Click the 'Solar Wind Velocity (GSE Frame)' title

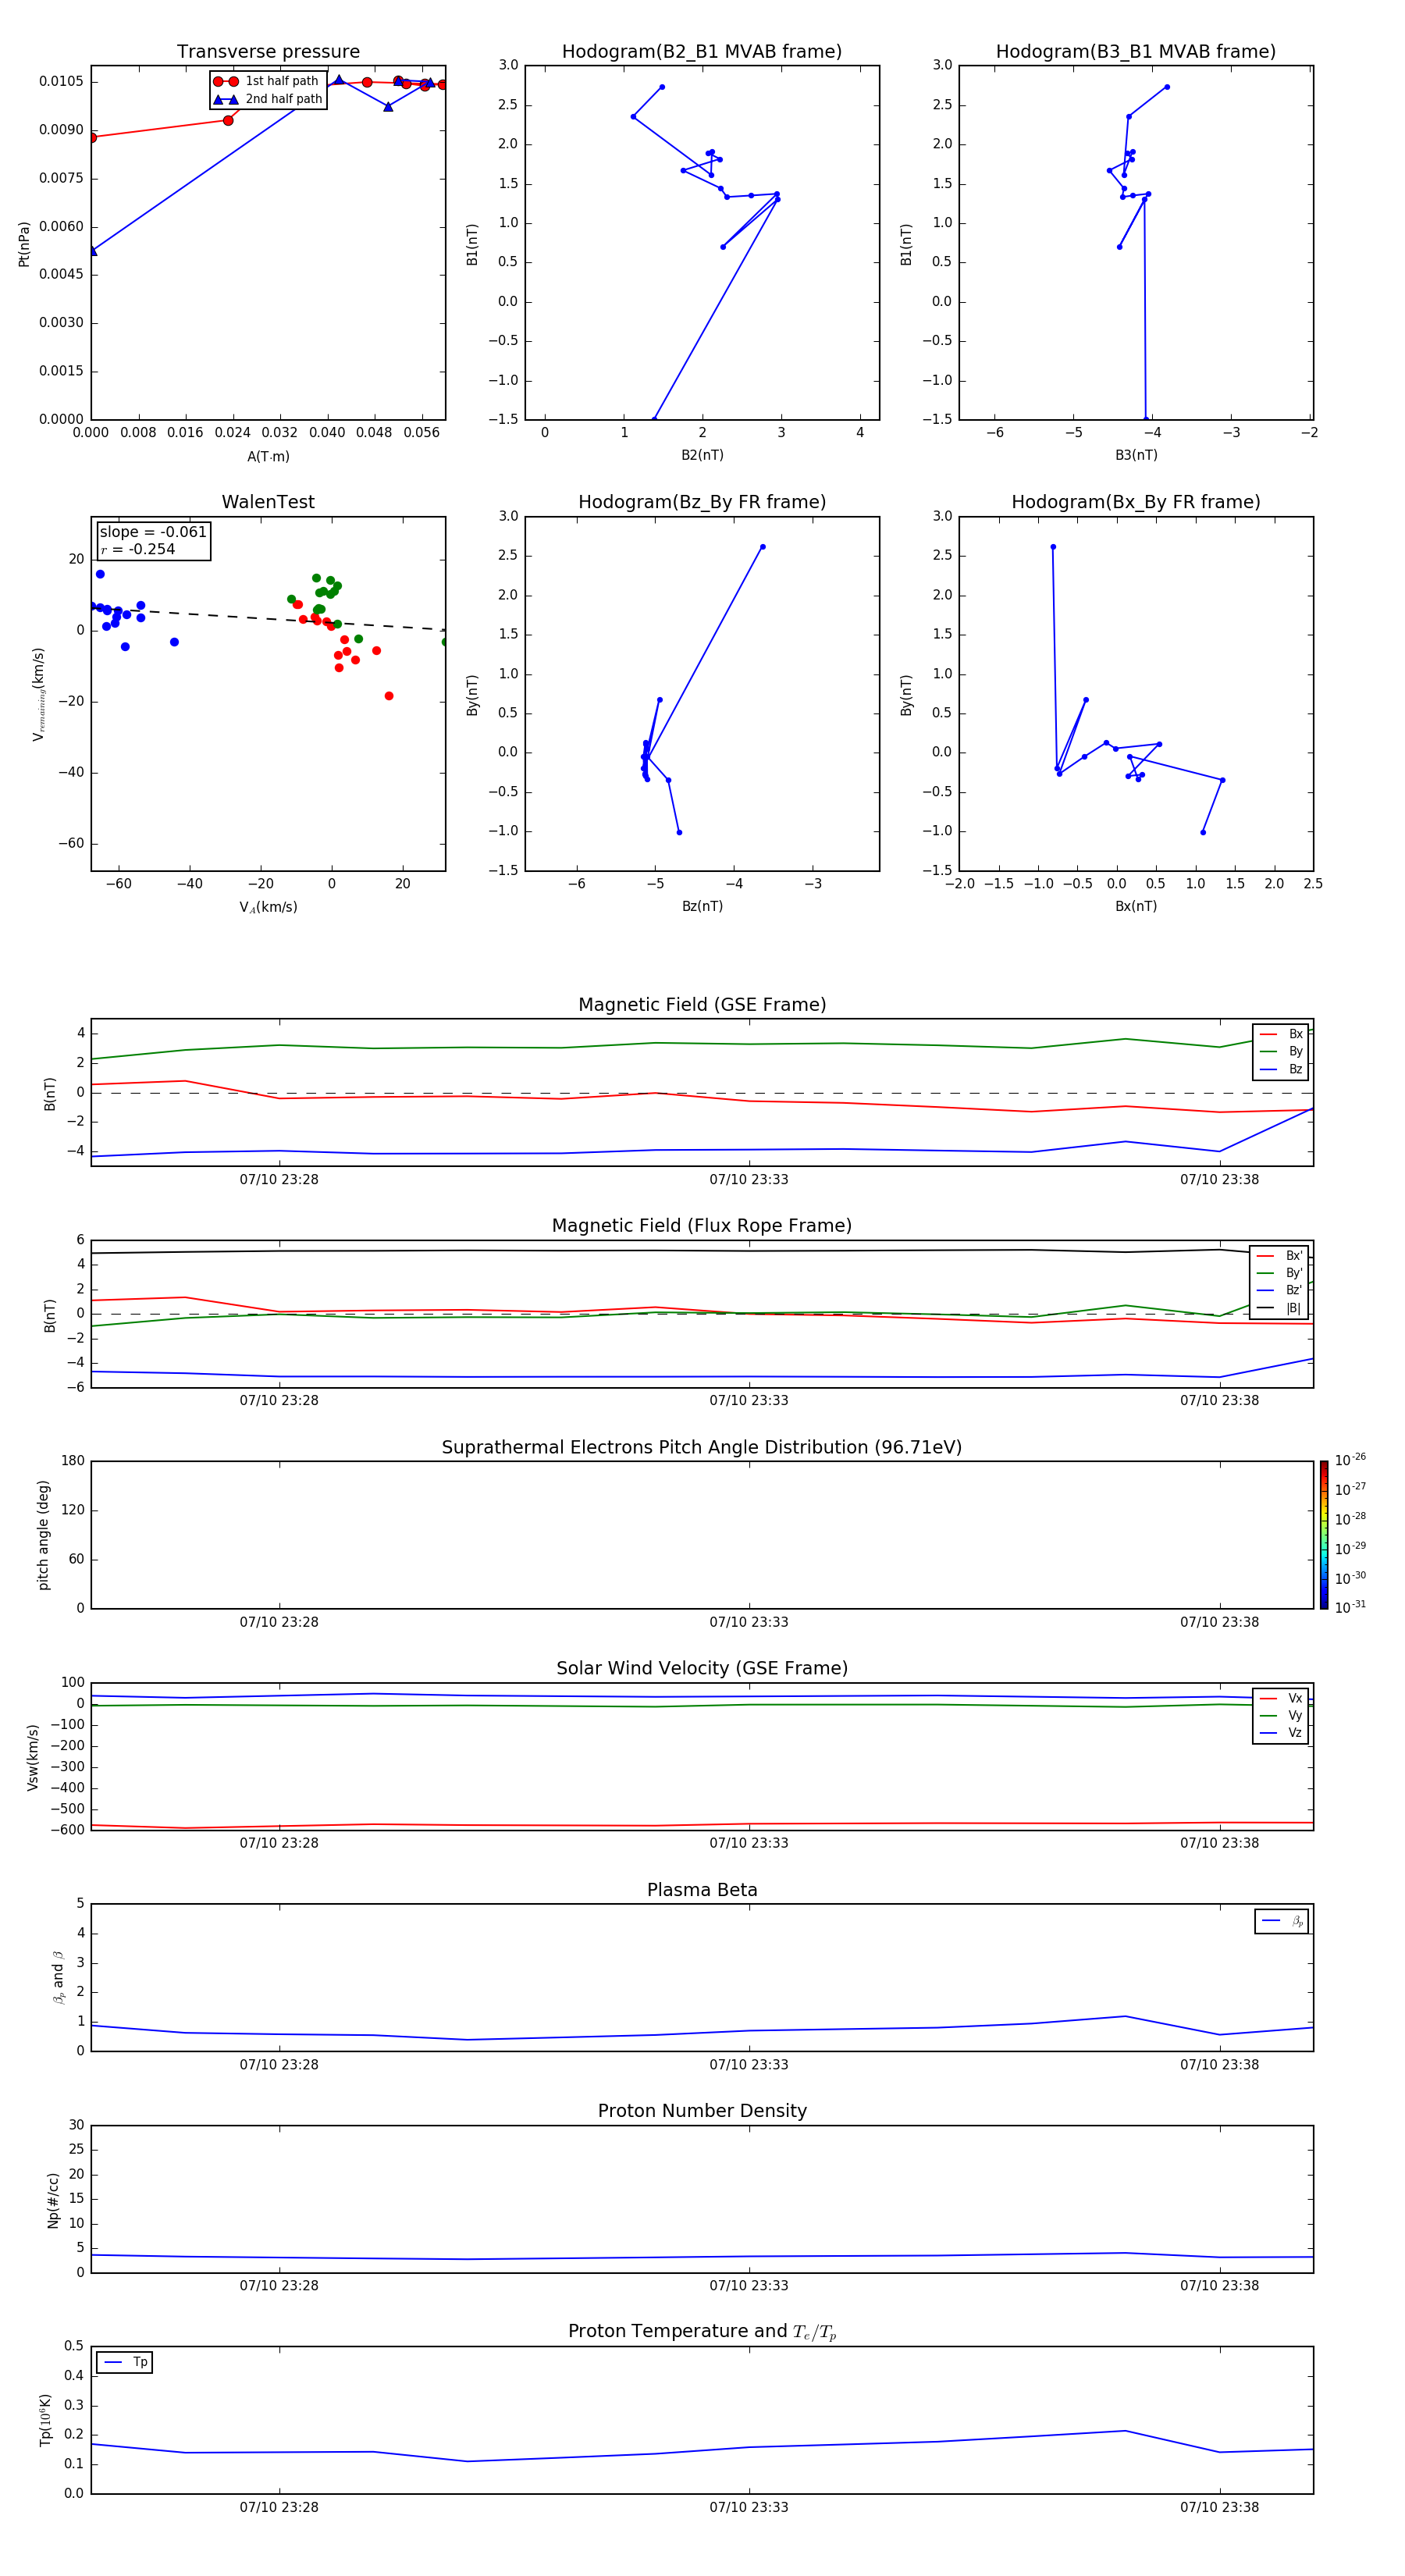click(702, 1669)
